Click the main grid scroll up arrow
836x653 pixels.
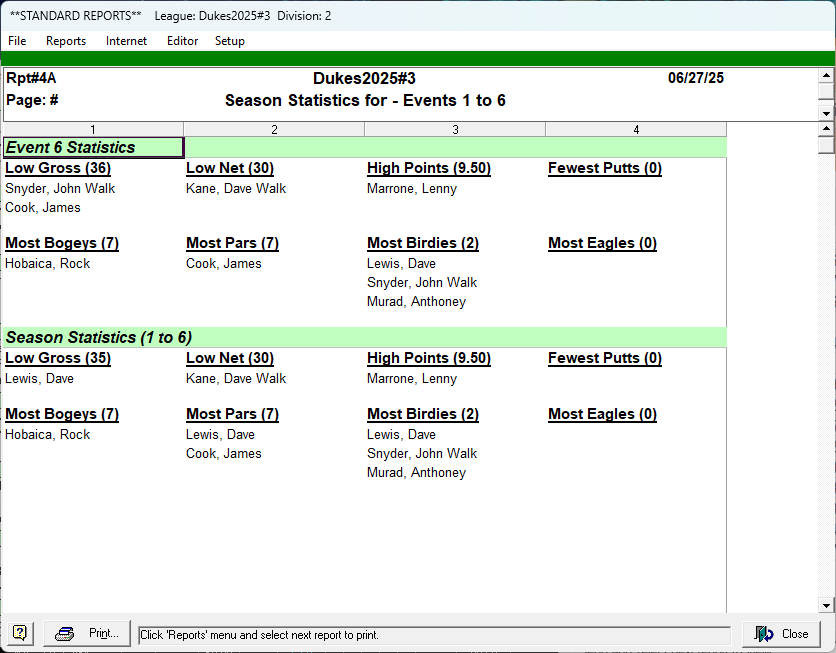click(826, 129)
